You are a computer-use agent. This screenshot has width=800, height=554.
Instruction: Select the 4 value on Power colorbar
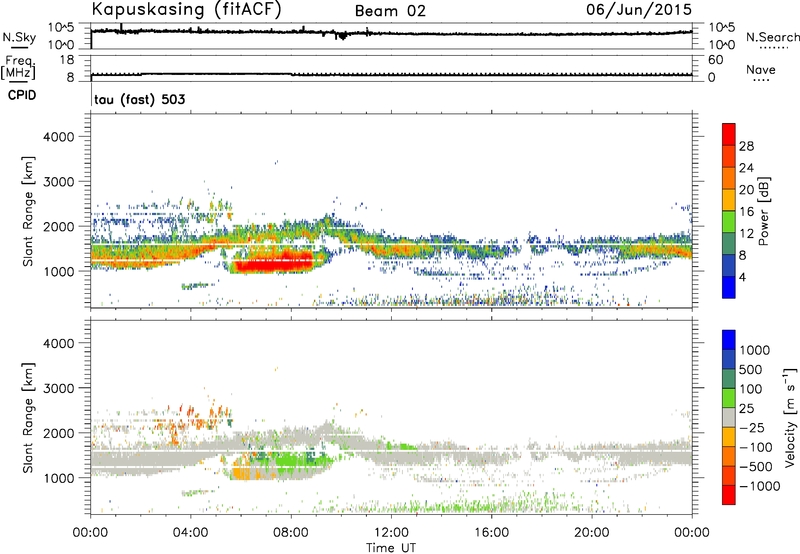[x=742, y=277]
